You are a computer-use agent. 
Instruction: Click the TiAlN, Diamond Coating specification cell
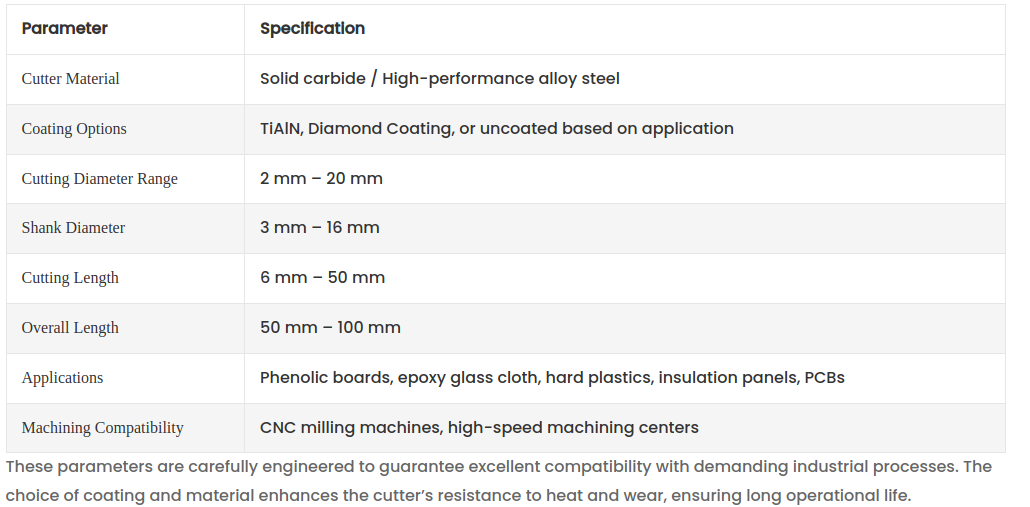point(496,129)
